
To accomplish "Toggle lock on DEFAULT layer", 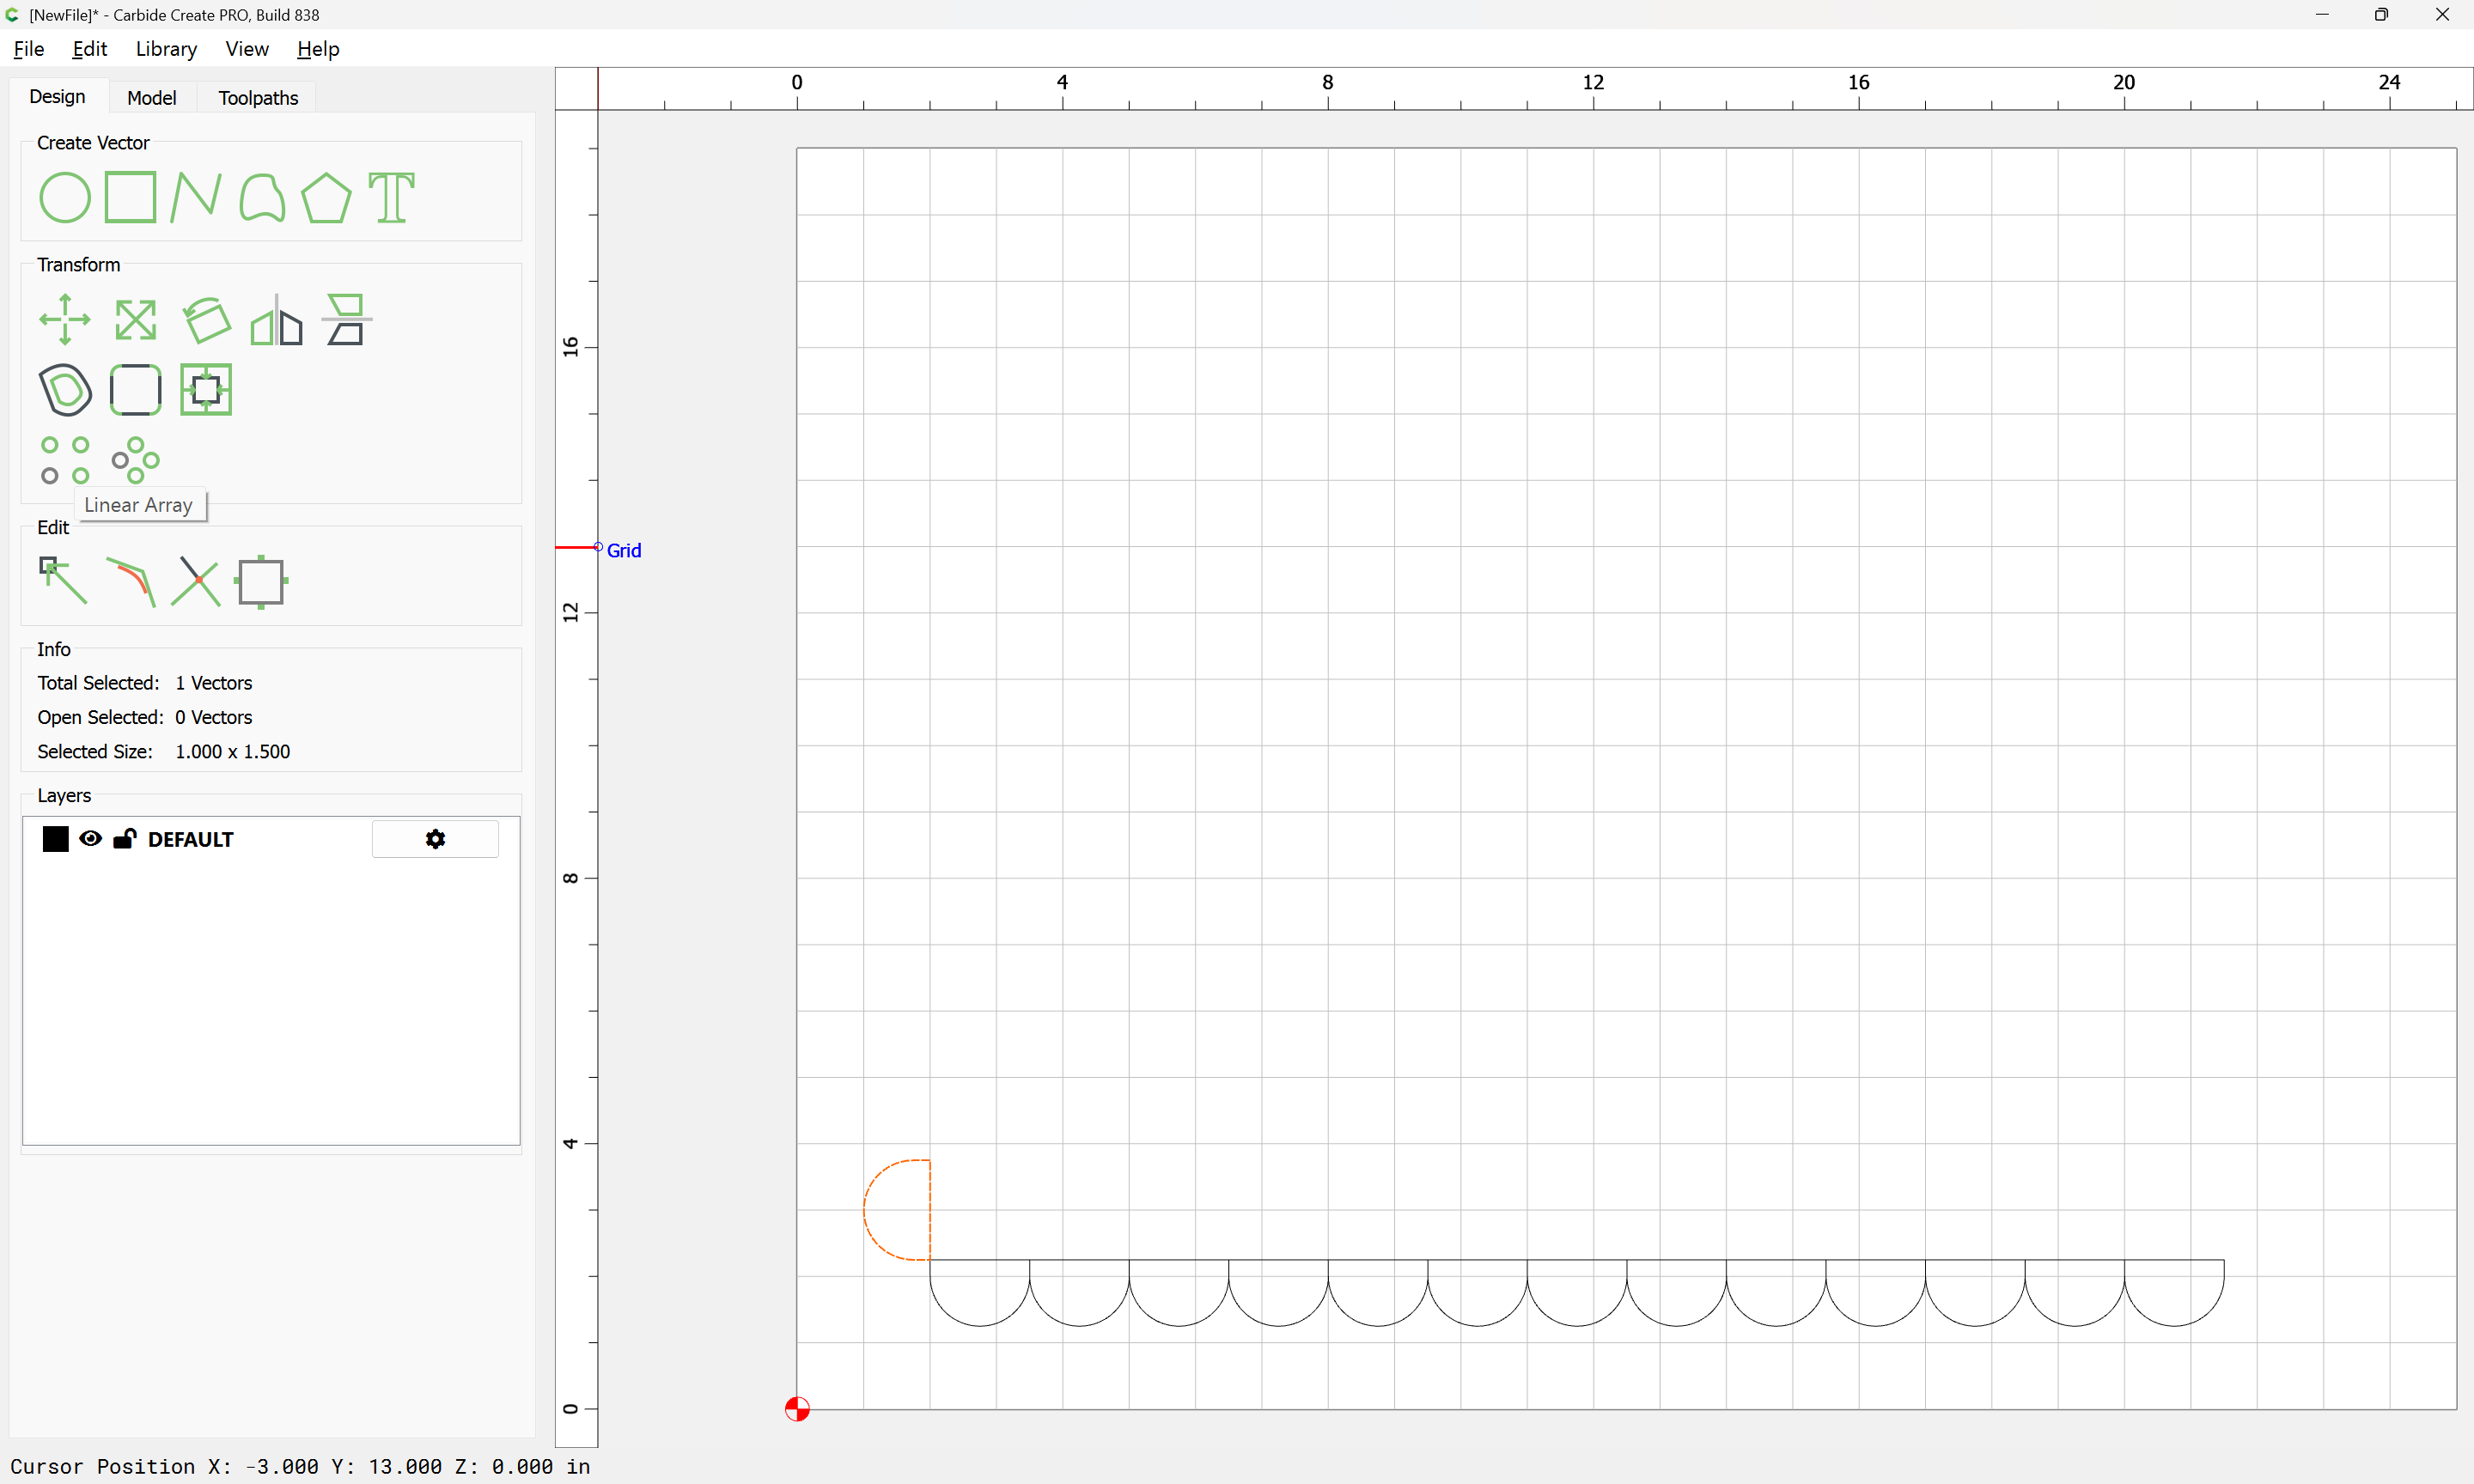I will [x=124, y=839].
